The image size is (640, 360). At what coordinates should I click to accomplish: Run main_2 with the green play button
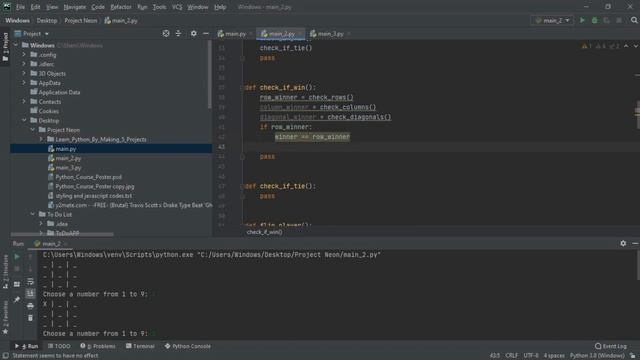point(582,20)
